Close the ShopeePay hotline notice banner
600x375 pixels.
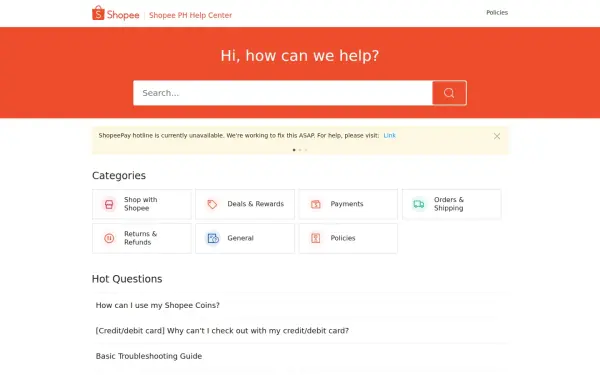(497, 136)
